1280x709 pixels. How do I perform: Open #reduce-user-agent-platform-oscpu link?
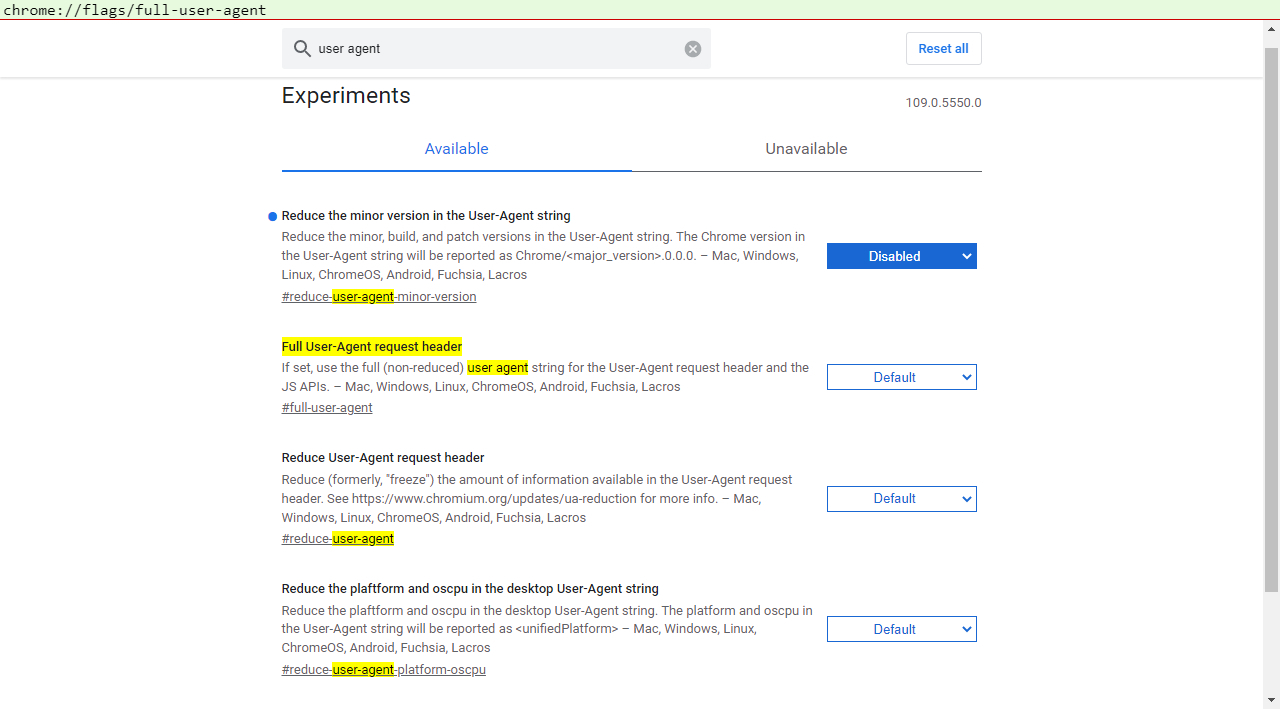point(384,670)
